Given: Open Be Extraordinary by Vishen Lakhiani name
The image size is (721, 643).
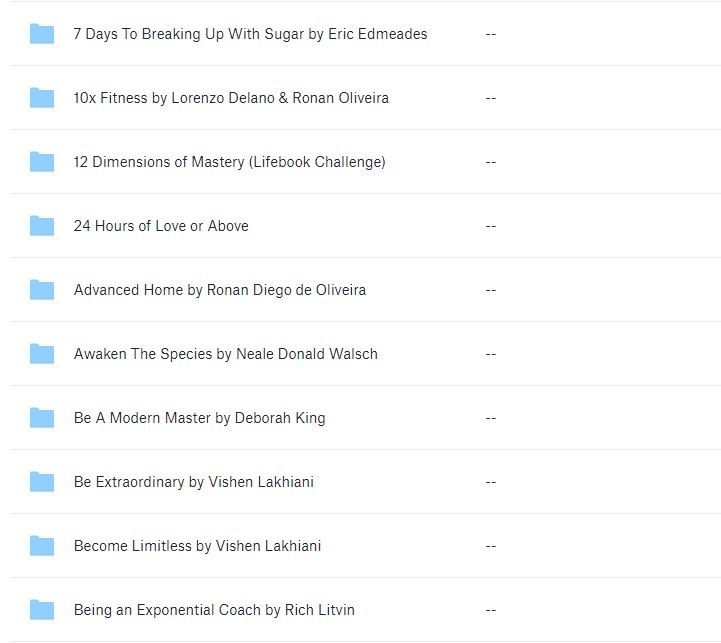Looking at the screenshot, I should tap(193, 482).
